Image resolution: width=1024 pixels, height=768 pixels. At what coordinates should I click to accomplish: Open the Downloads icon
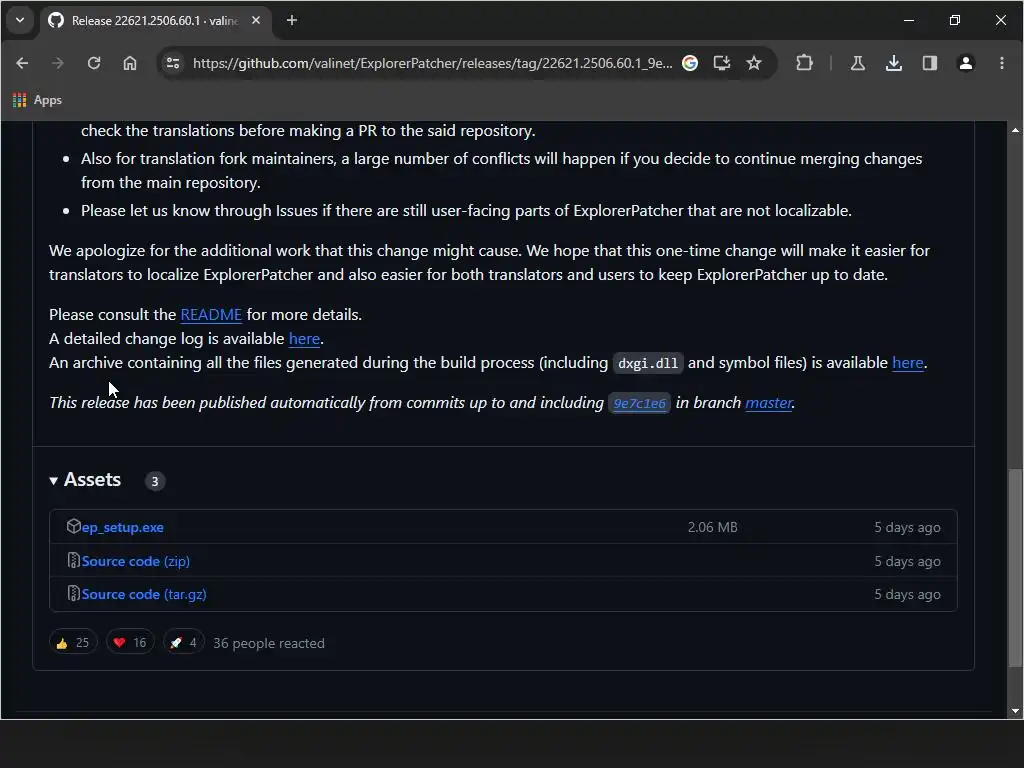(893, 63)
